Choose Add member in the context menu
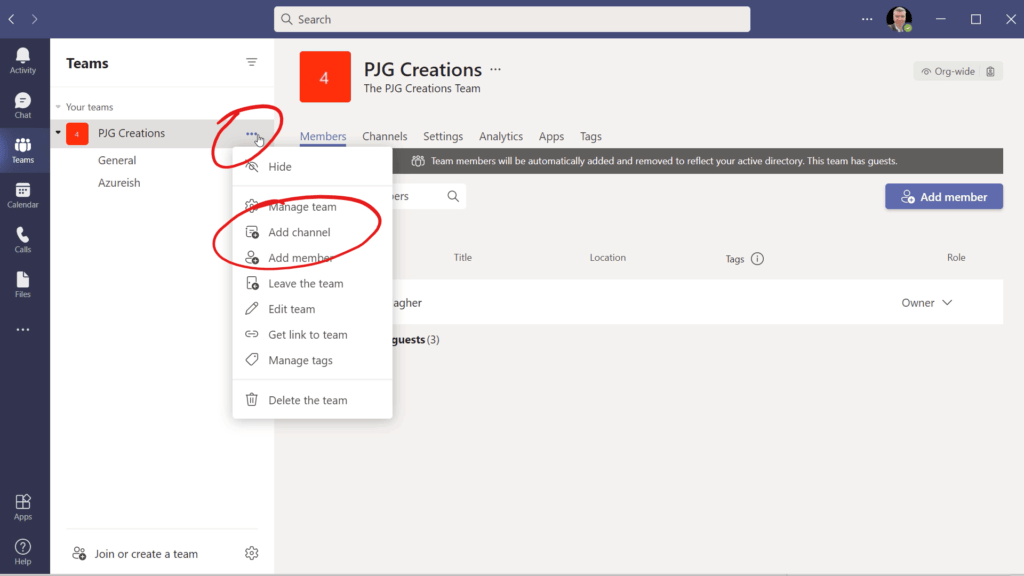1024x576 pixels. point(312,257)
